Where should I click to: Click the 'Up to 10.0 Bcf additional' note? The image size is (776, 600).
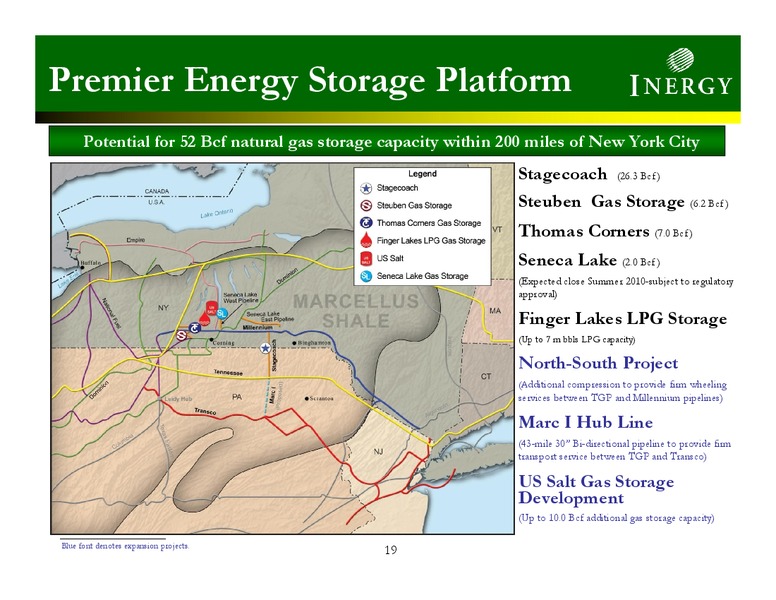coord(616,518)
